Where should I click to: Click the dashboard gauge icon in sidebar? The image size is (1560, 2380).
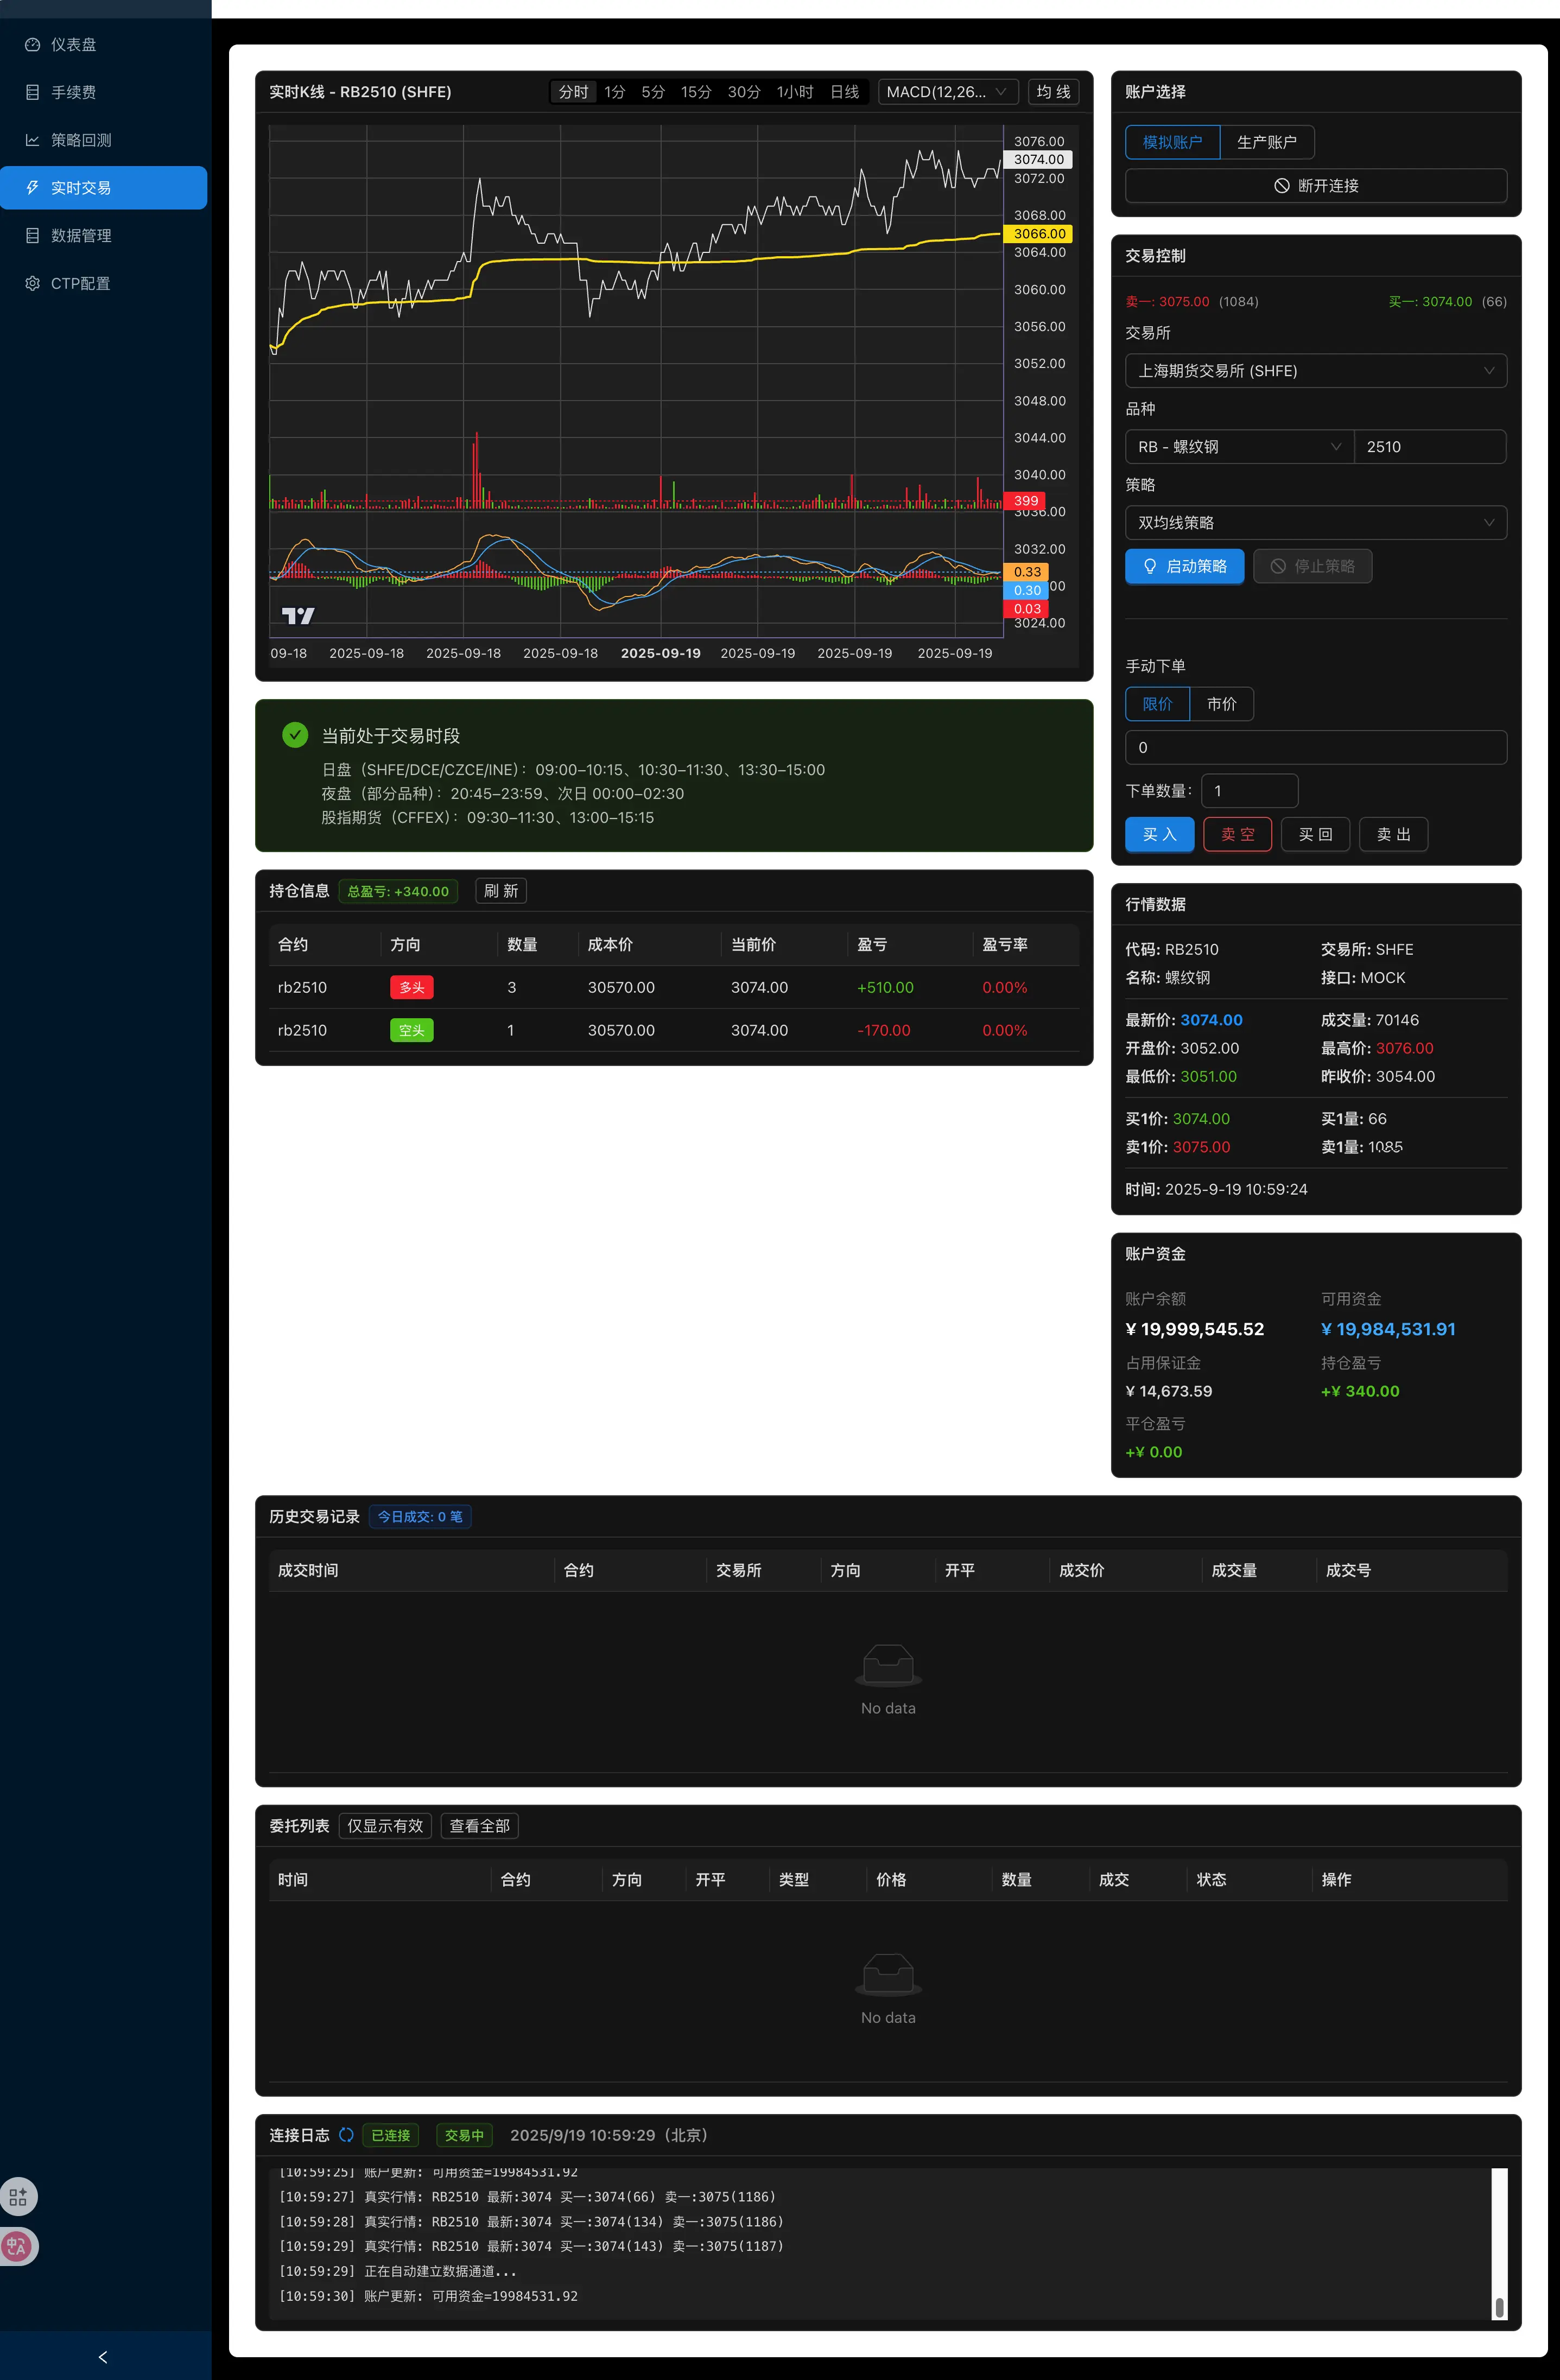(x=32, y=44)
